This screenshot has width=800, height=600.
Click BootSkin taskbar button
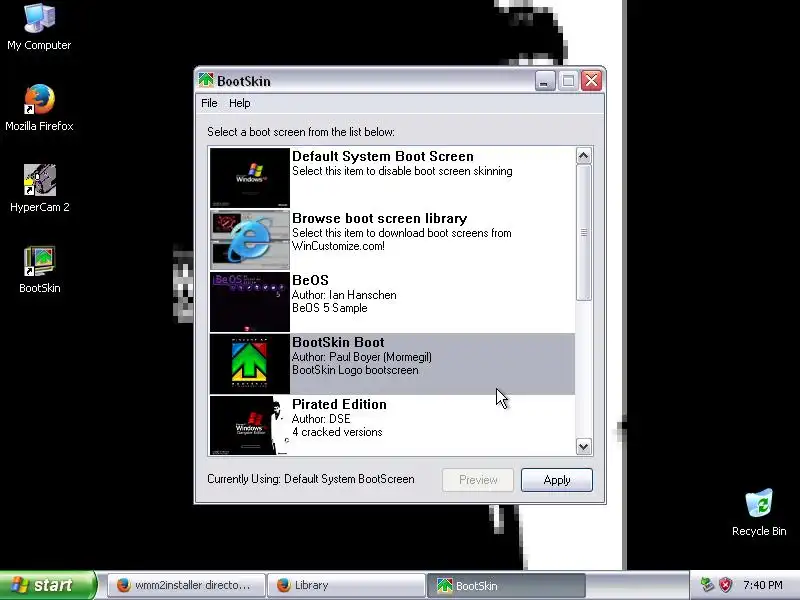pyautogui.click(x=506, y=585)
